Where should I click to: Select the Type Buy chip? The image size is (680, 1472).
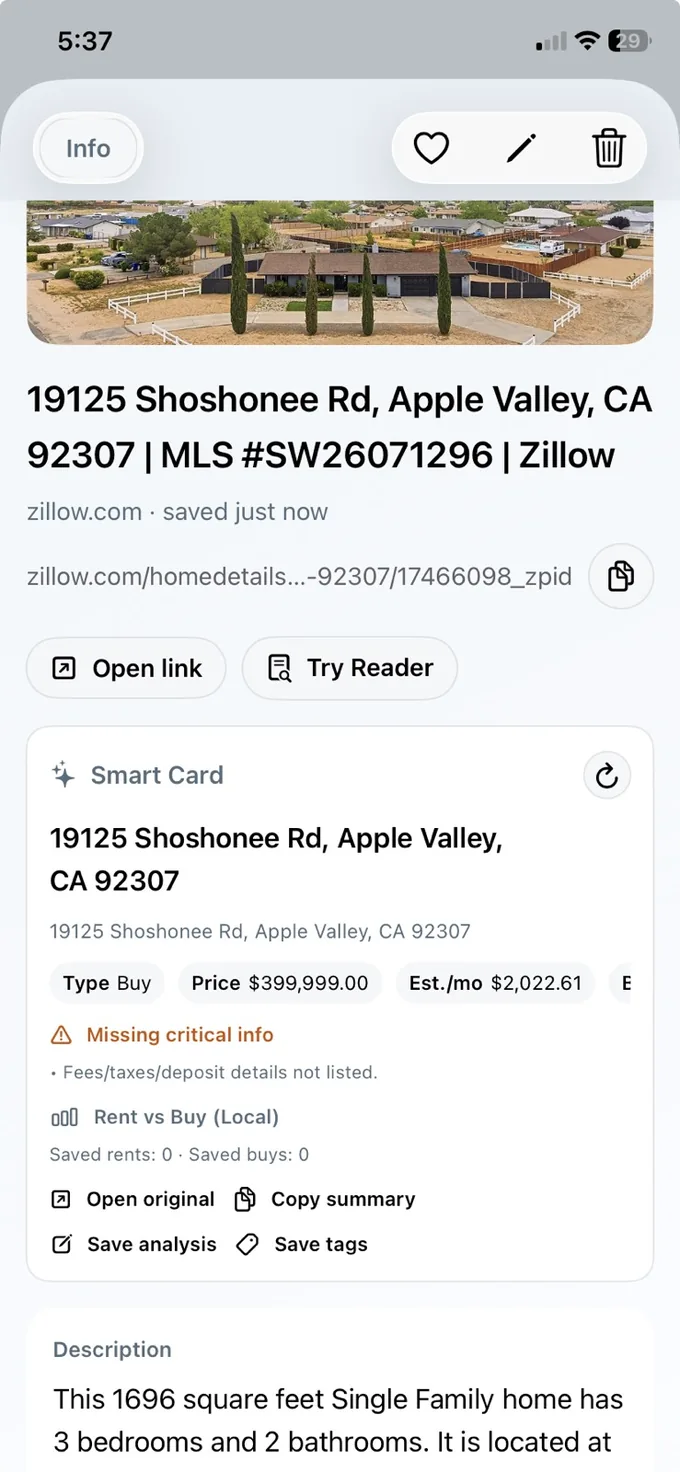107,983
